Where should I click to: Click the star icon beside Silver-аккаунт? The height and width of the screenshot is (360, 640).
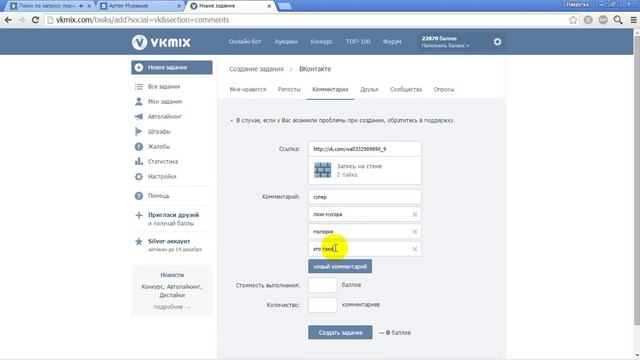click(x=139, y=242)
